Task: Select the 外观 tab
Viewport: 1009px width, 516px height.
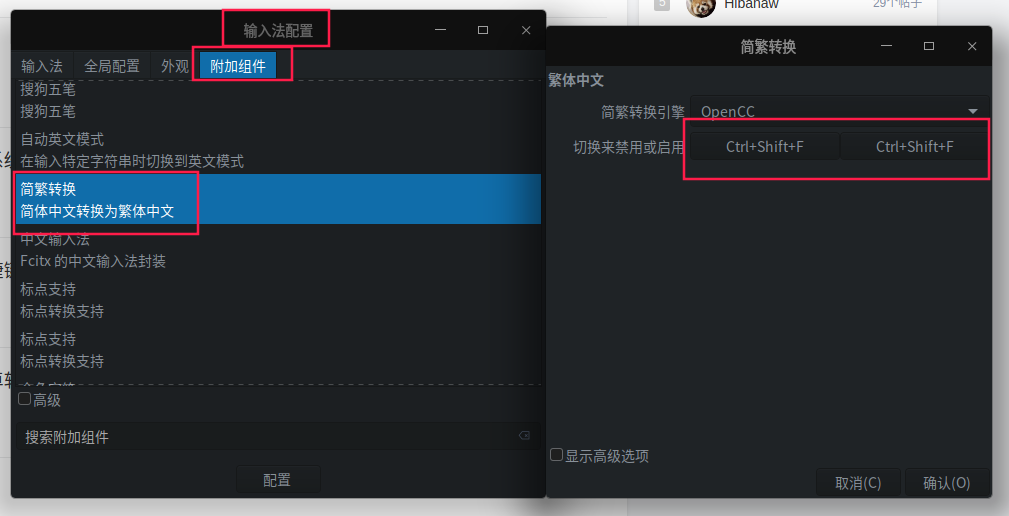Action: (x=175, y=66)
